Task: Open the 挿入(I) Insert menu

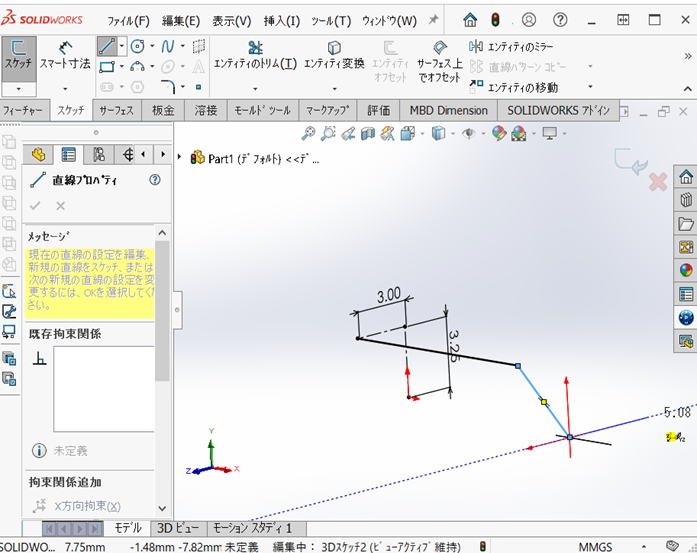Action: pyautogui.click(x=284, y=20)
